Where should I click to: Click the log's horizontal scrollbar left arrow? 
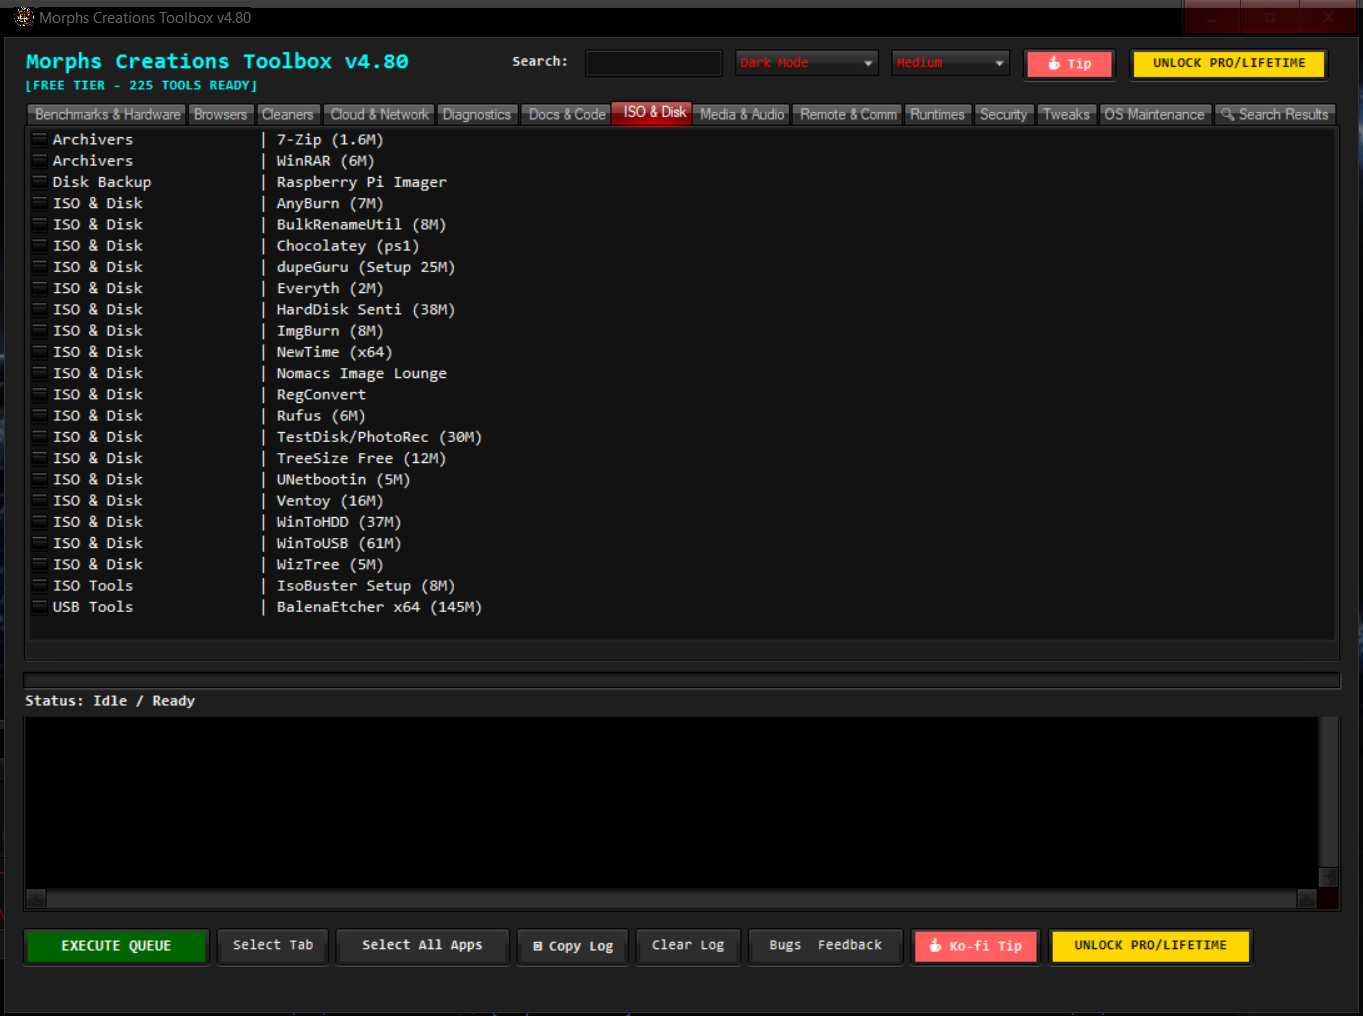(x=35, y=899)
